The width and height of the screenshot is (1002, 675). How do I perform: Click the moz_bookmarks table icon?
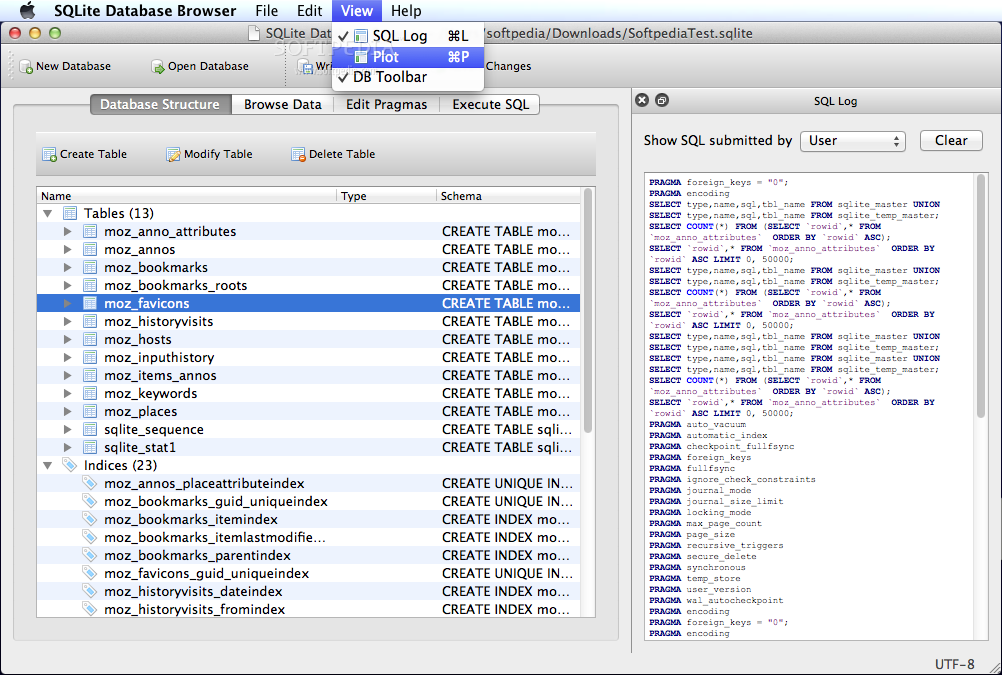coord(90,267)
